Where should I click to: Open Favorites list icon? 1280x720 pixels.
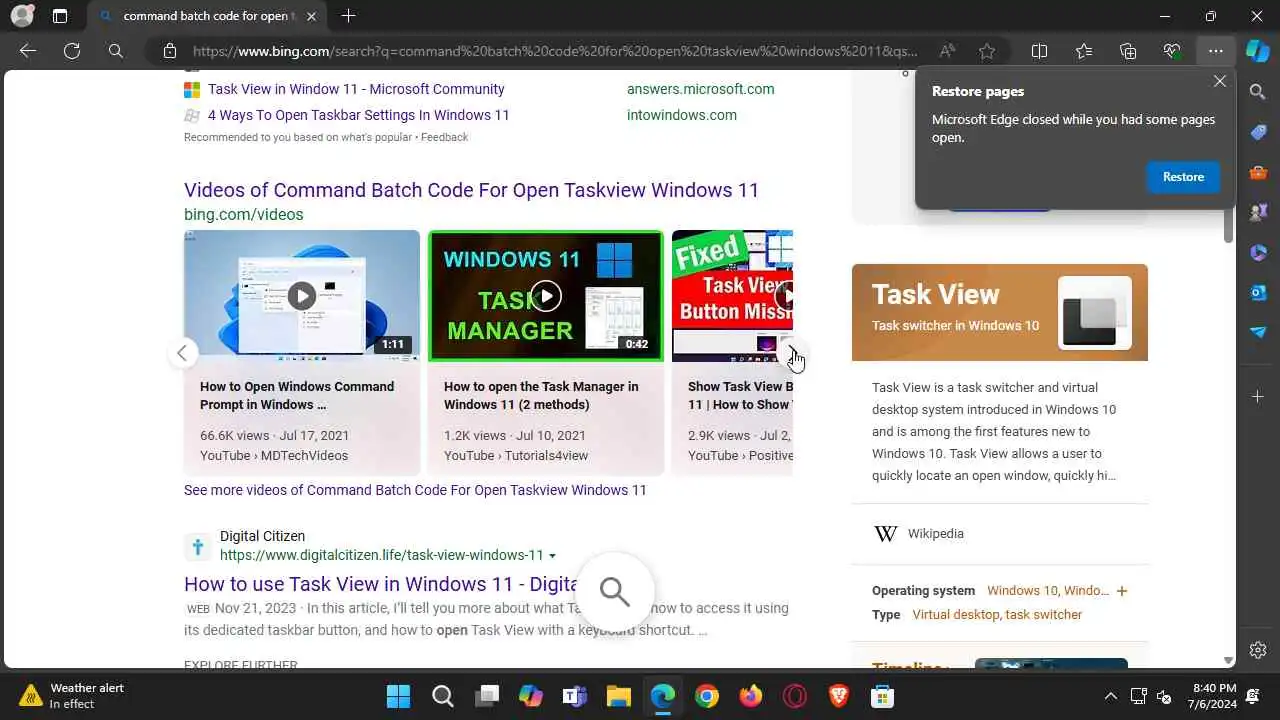(x=1084, y=51)
